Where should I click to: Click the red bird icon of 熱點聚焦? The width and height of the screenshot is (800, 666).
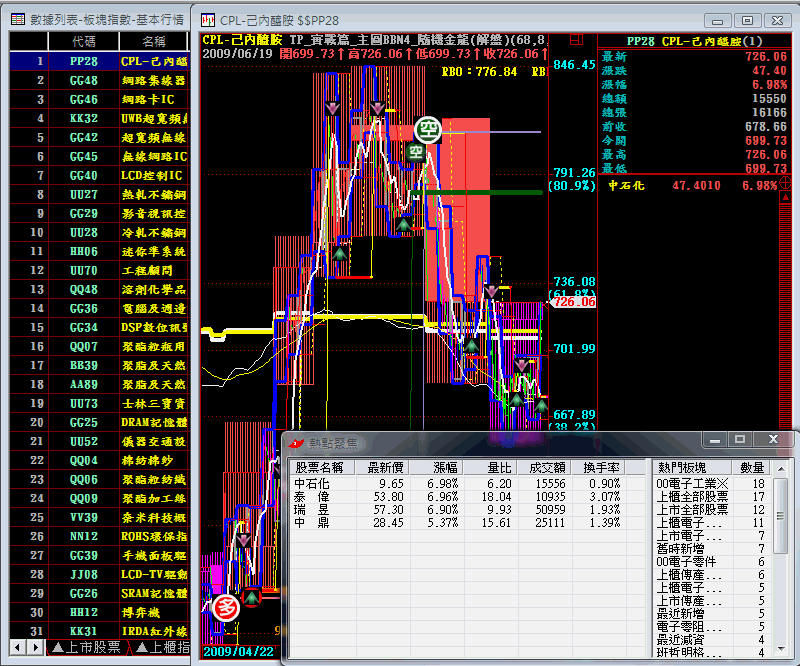pos(296,442)
